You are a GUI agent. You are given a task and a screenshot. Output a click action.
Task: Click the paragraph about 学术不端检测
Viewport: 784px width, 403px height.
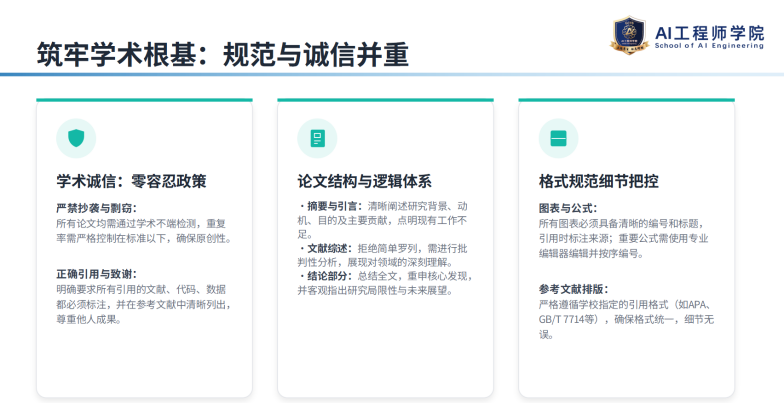(144, 231)
